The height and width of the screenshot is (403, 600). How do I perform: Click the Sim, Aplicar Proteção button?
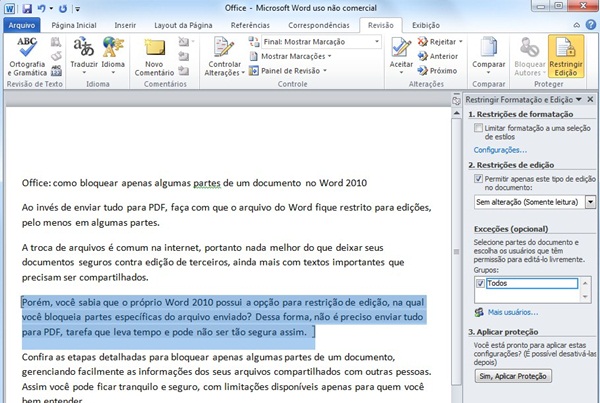(513, 376)
